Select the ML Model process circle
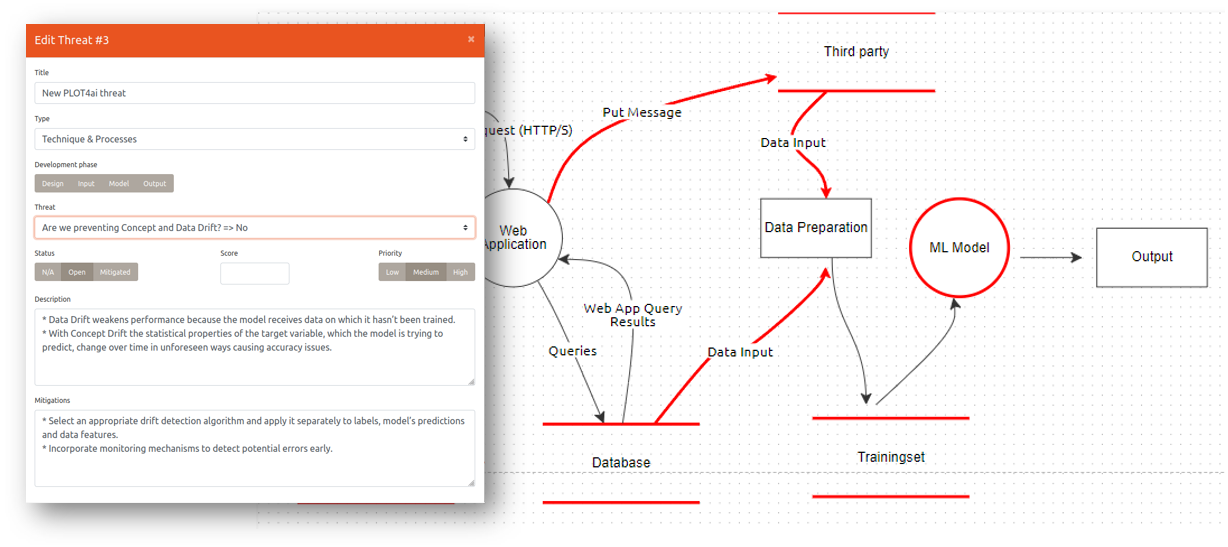The height and width of the screenshot is (547, 1228). pyautogui.click(x=959, y=247)
